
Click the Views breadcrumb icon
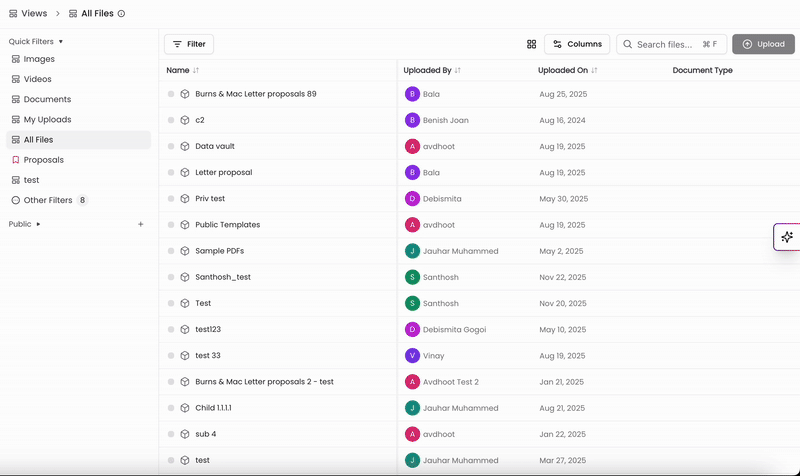click(13, 14)
